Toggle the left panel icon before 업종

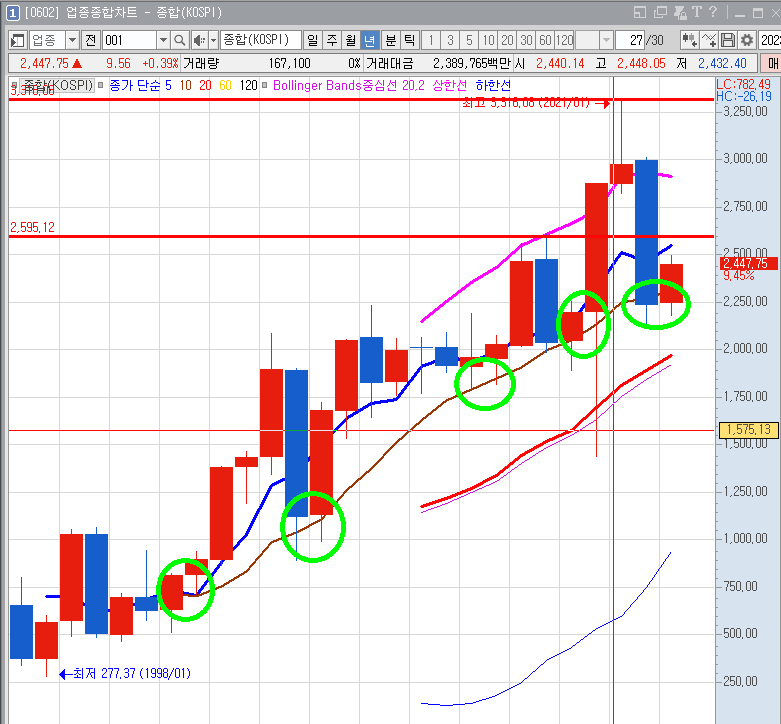[17, 40]
